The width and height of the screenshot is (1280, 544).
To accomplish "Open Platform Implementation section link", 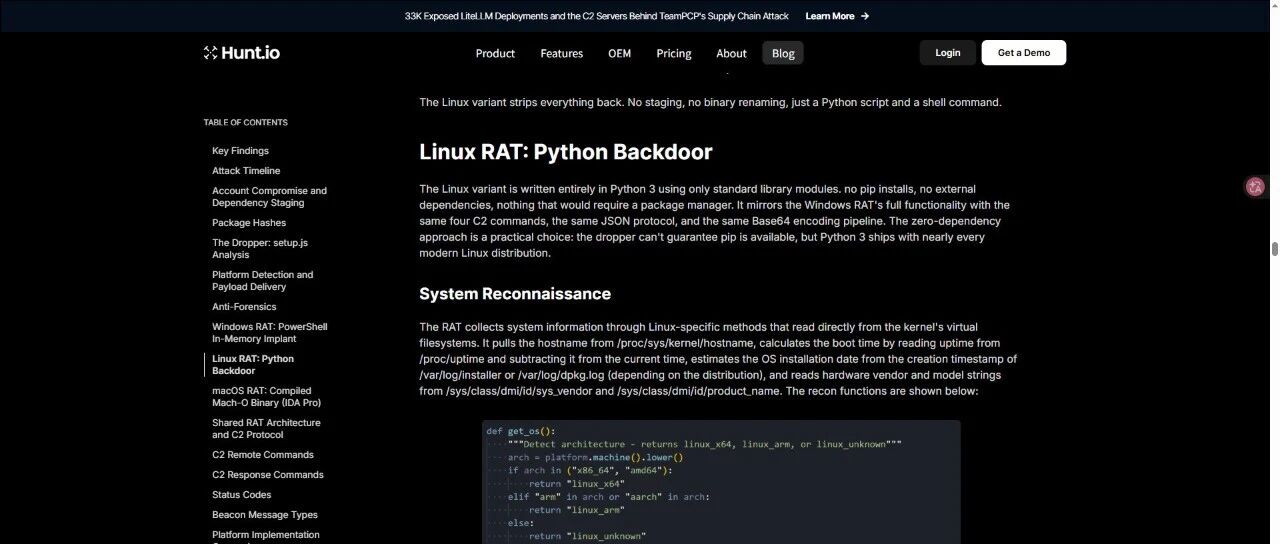I will [x=266, y=535].
